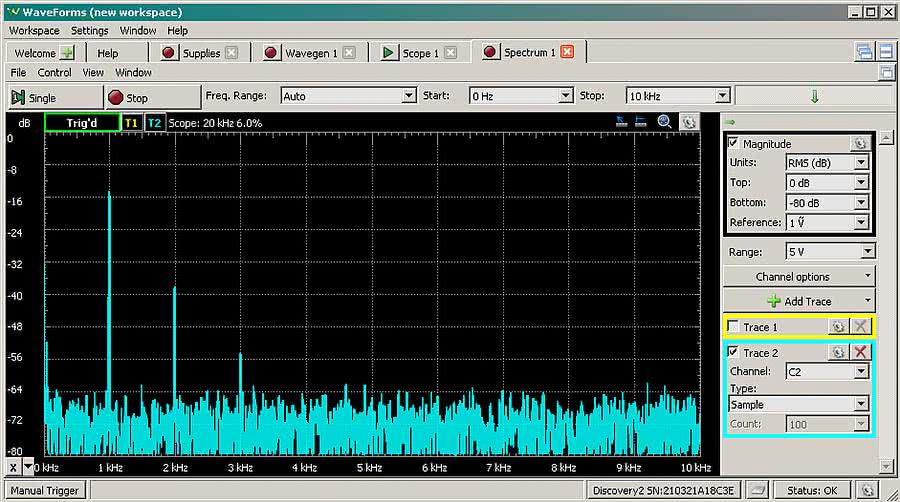Open plot settings gear above the spectrum
The width and height of the screenshot is (900, 502).
[689, 122]
